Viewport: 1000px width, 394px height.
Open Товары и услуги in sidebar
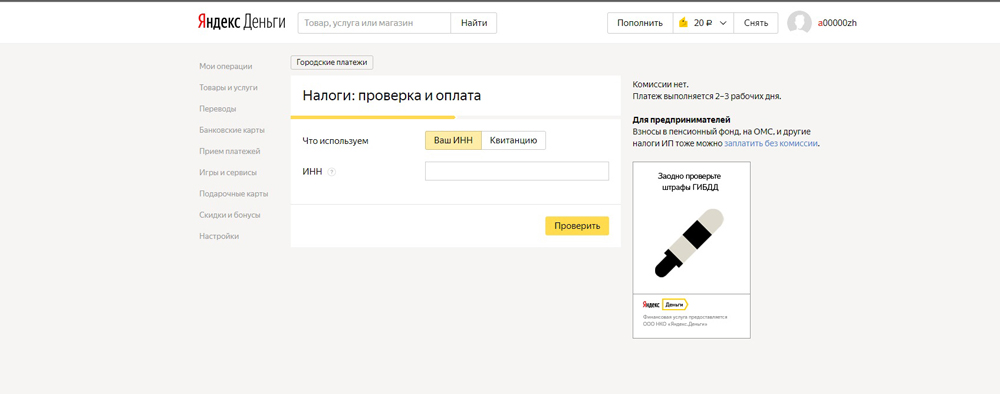pos(228,87)
